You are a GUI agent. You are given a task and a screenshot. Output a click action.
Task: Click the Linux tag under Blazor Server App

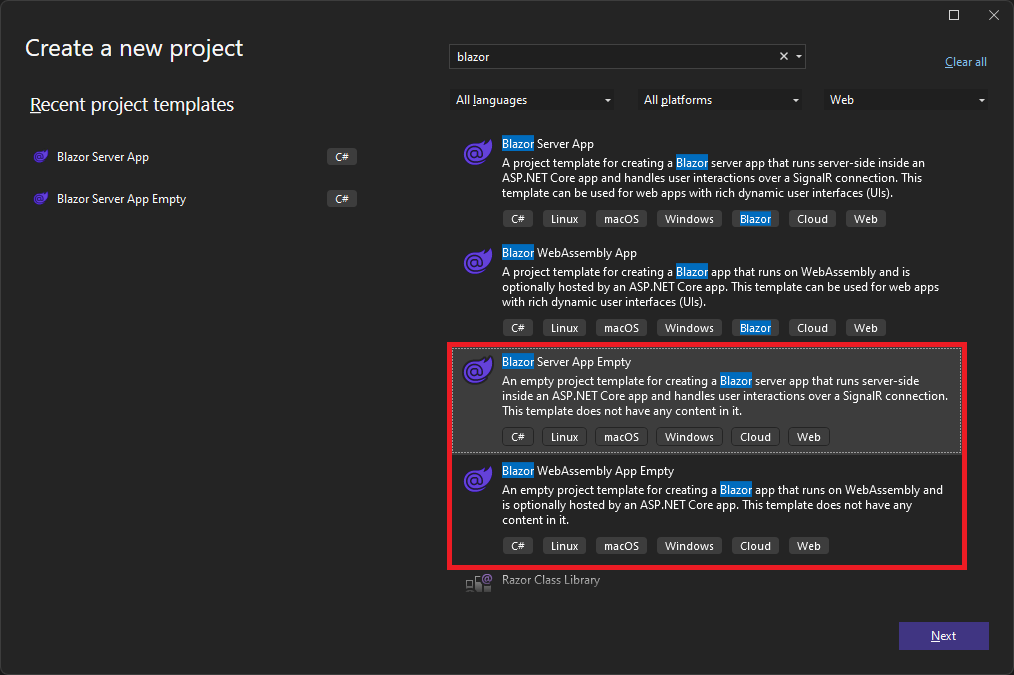click(x=565, y=219)
